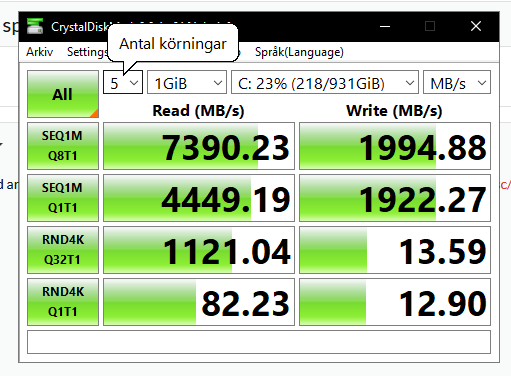The height and width of the screenshot is (376, 511).
Task: Run all benchmarks with the All button
Action: click(63, 94)
